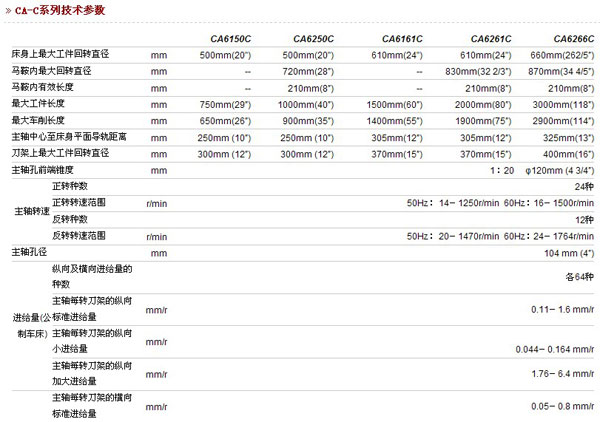Click the heading 'CA-C系列技术参数'
The height and width of the screenshot is (422, 600).
click(60, 10)
